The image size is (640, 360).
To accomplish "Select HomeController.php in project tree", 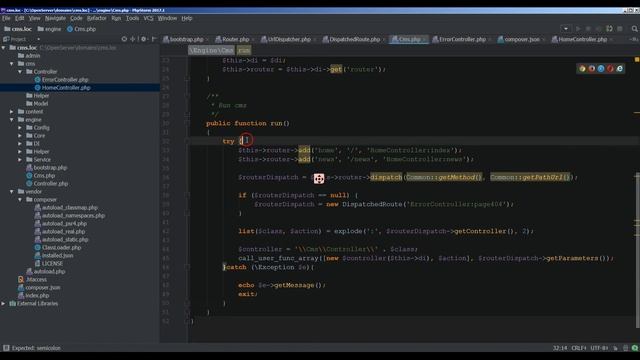I will [66, 88].
